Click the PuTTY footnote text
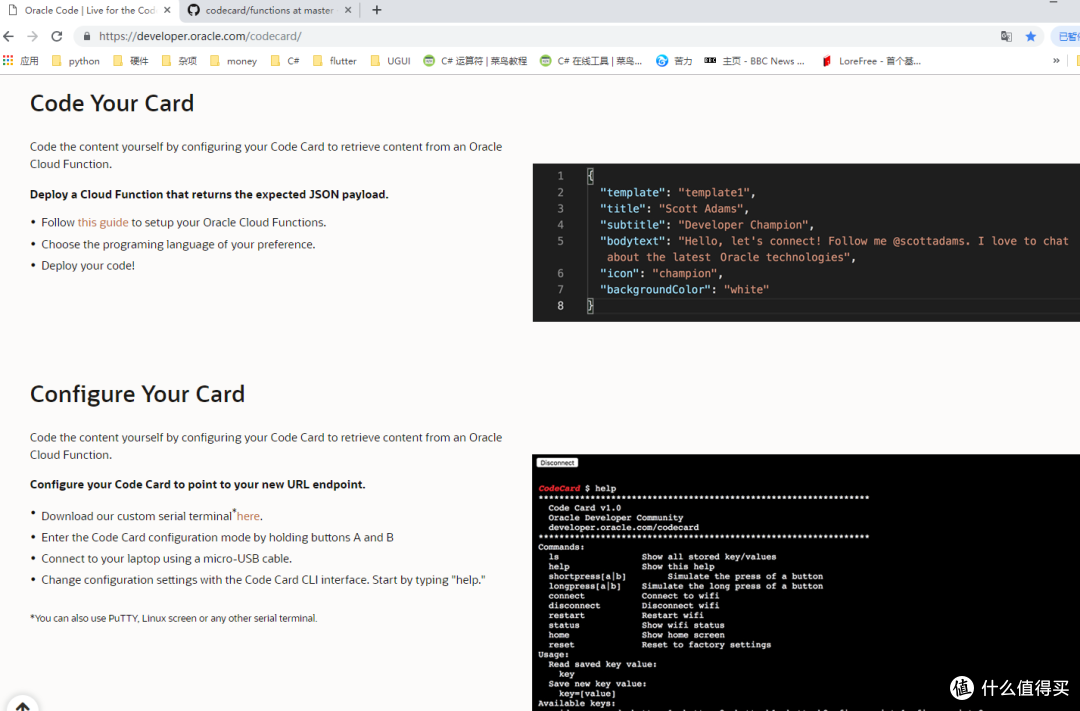Image resolution: width=1080 pixels, height=711 pixels. tap(174, 619)
